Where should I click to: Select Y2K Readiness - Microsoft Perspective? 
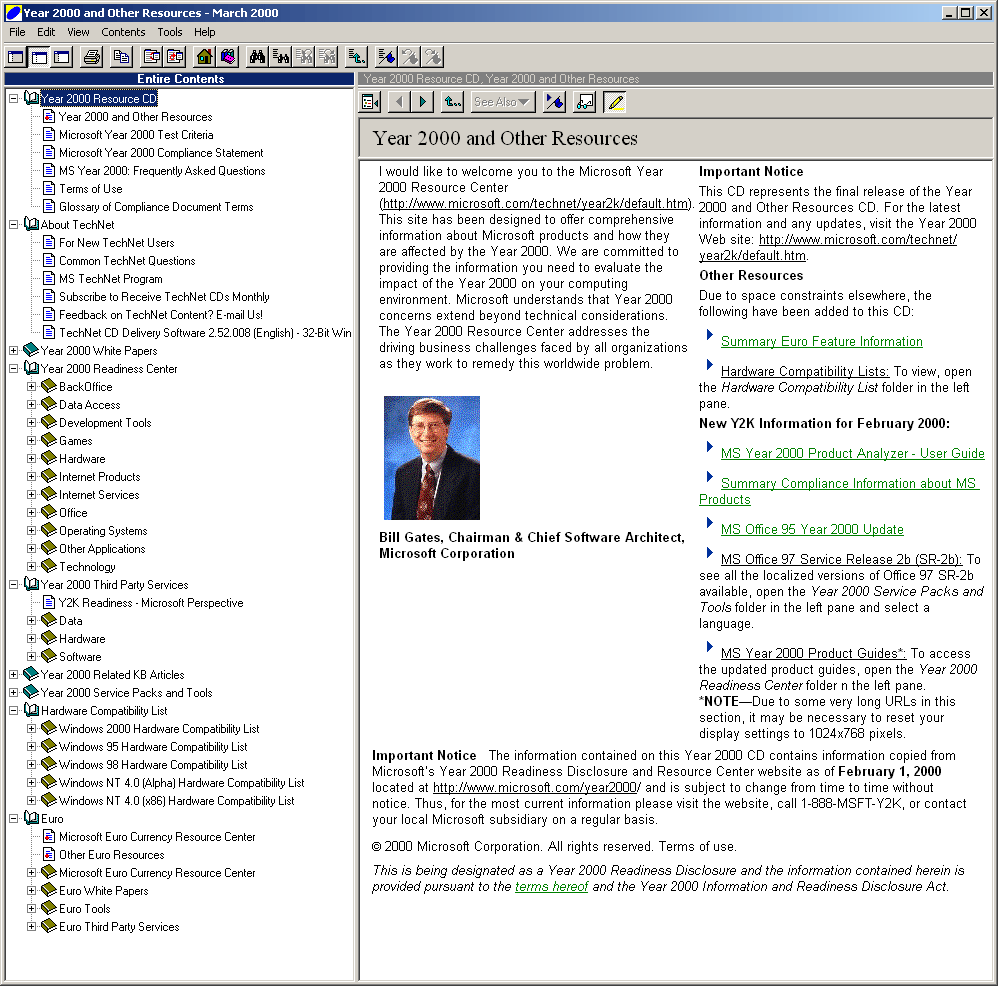pyautogui.click(x=151, y=603)
